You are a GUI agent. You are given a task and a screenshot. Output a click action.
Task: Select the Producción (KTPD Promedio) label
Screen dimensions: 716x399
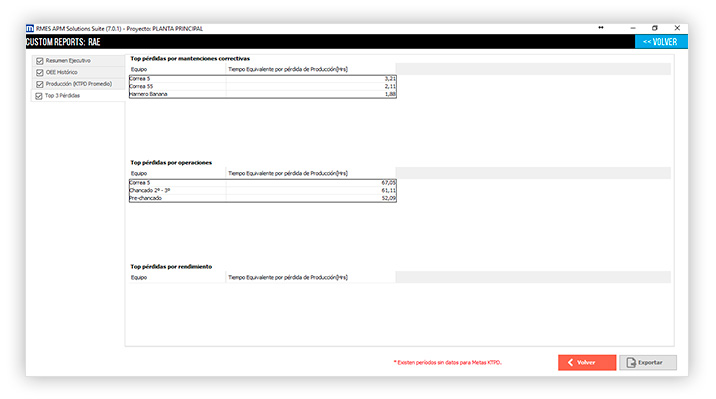tap(79, 84)
